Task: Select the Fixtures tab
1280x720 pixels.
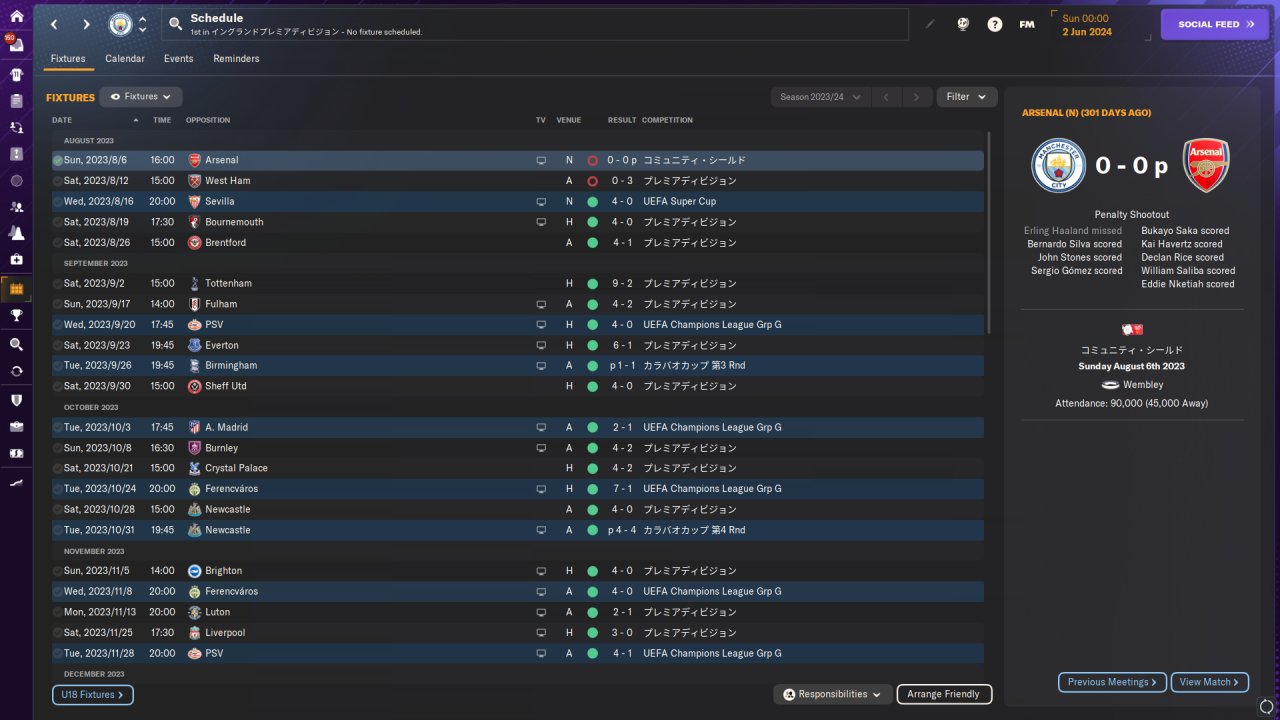Action: [x=68, y=59]
